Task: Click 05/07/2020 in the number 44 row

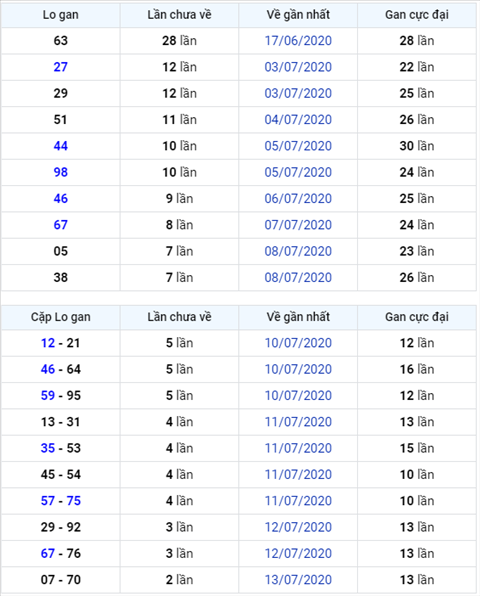Action: pos(298,146)
